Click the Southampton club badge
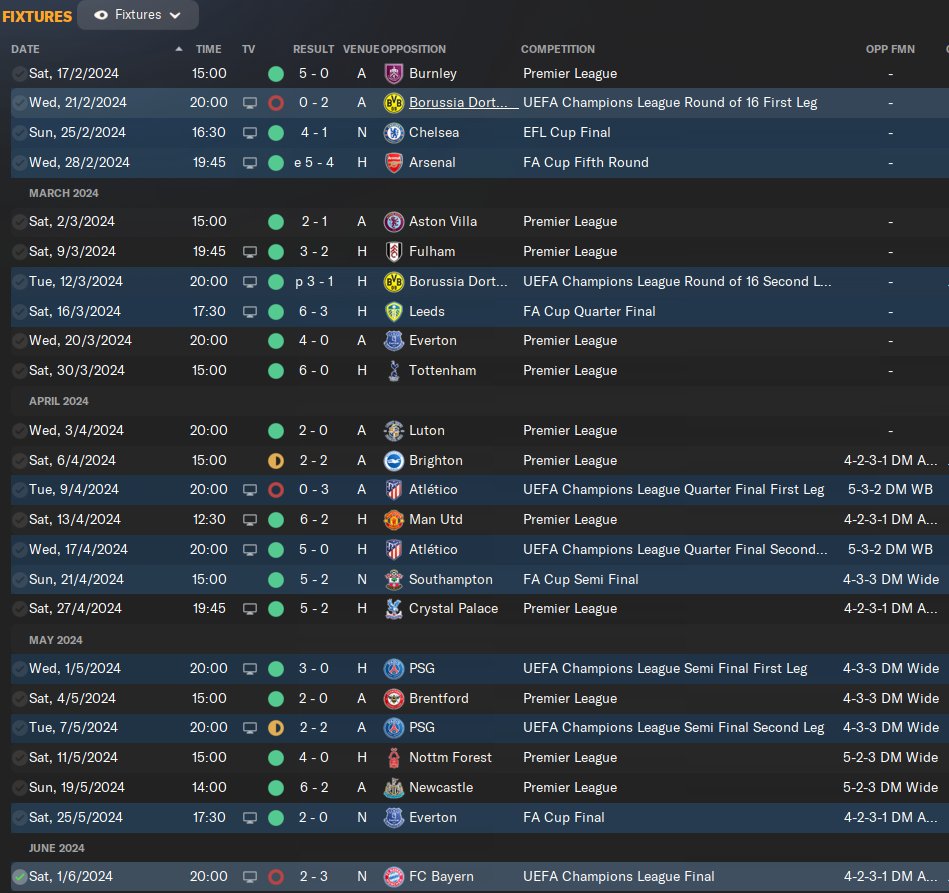 [x=394, y=579]
